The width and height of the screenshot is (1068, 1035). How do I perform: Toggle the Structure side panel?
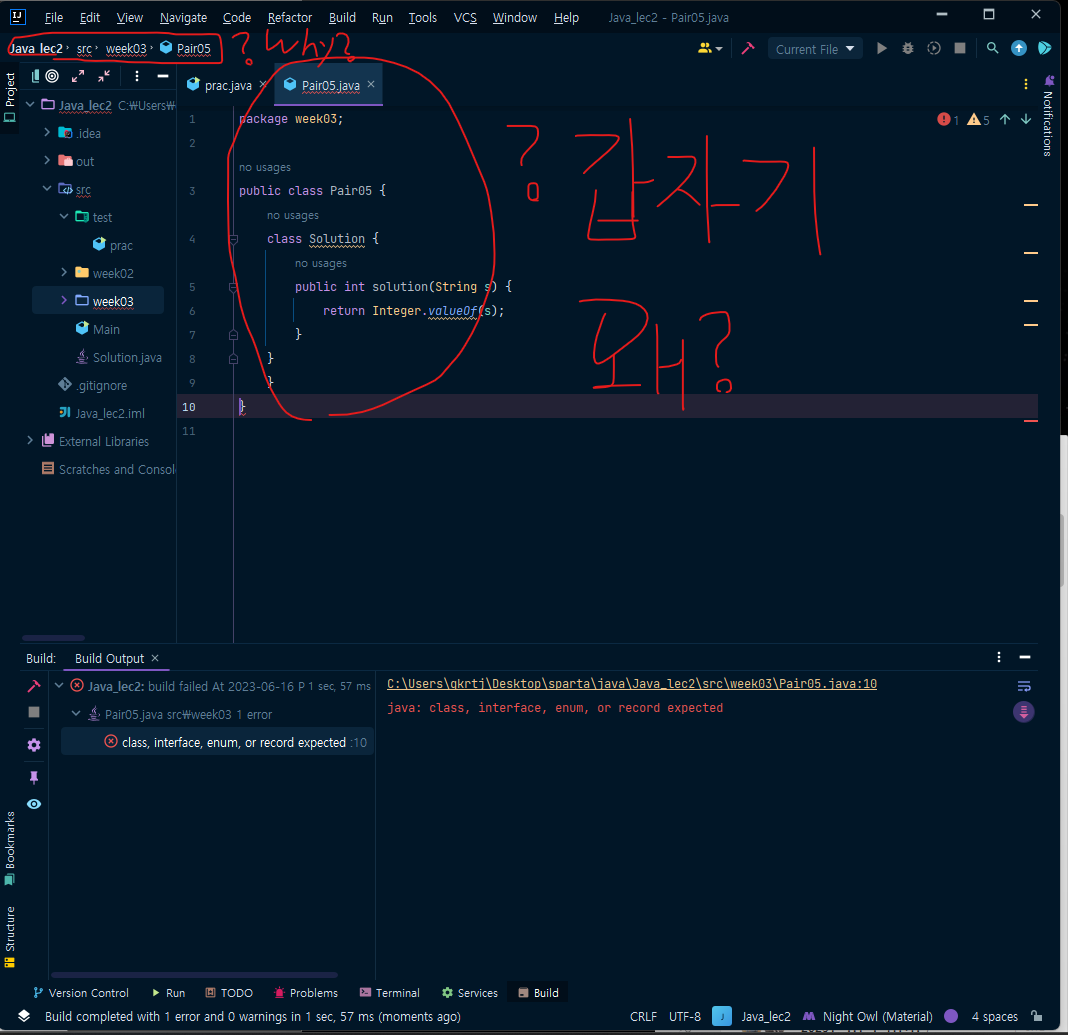(10, 936)
